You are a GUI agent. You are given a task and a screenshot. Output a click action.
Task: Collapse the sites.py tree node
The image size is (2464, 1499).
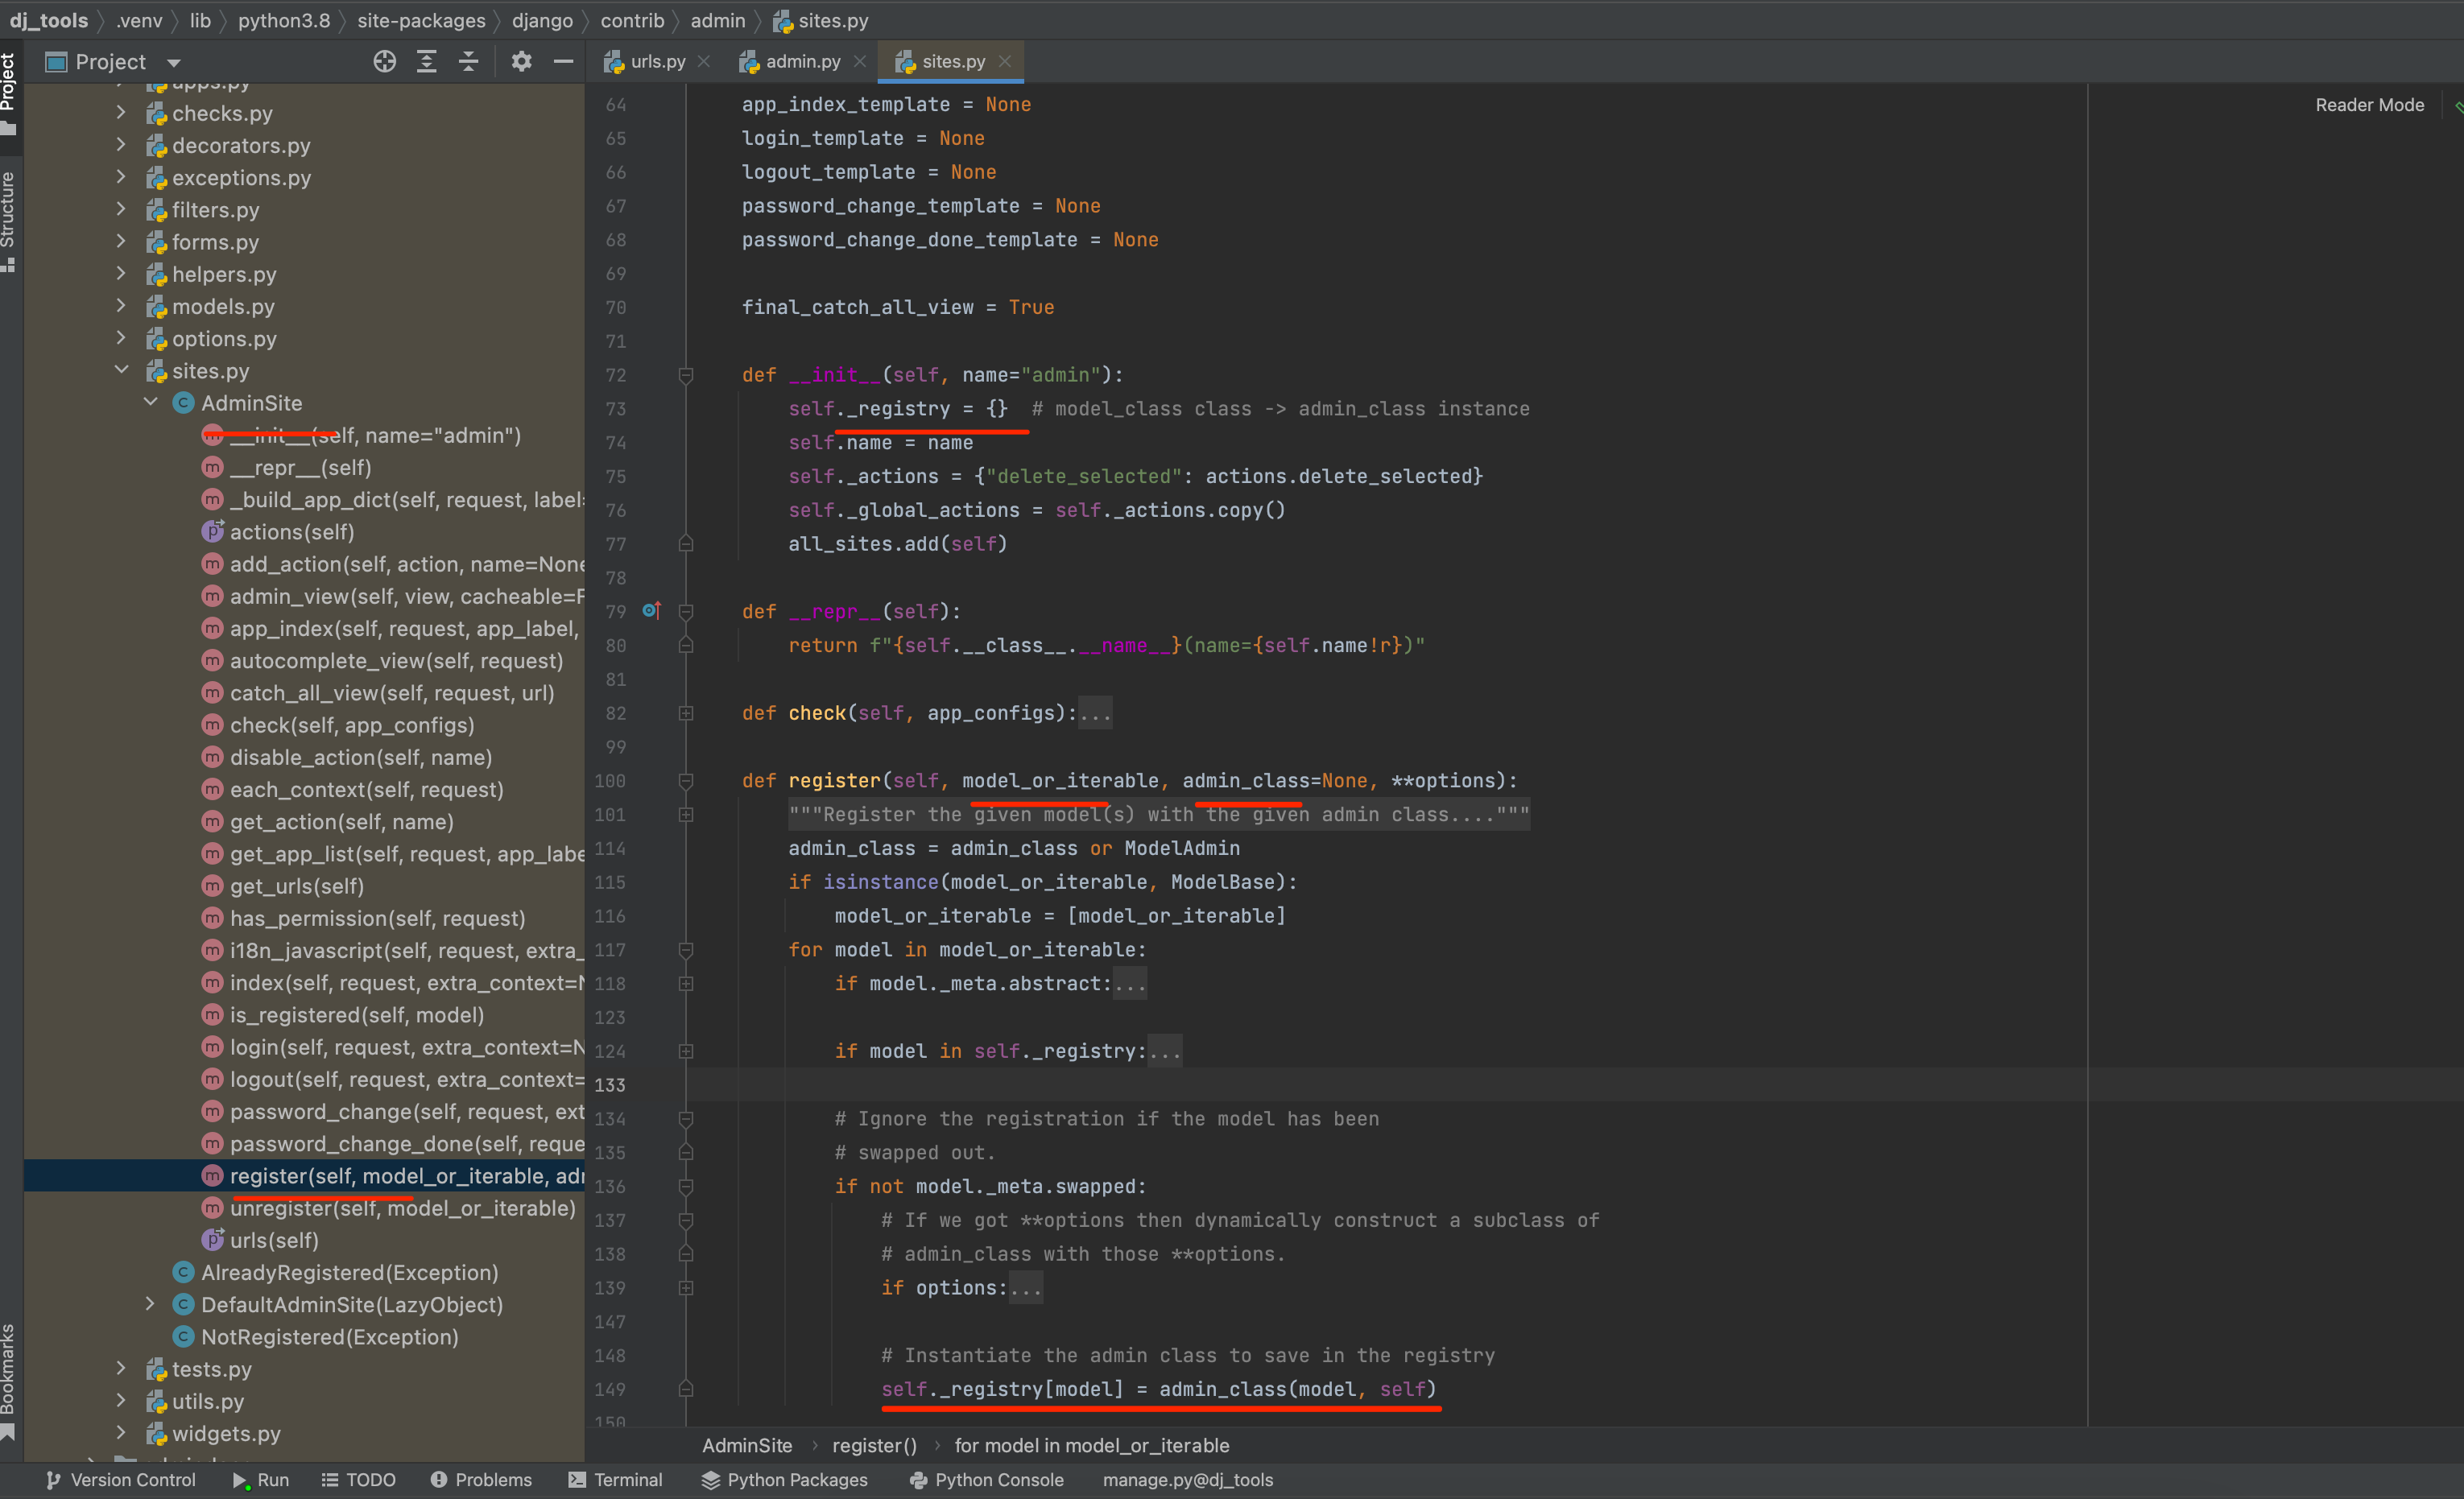tap(121, 370)
